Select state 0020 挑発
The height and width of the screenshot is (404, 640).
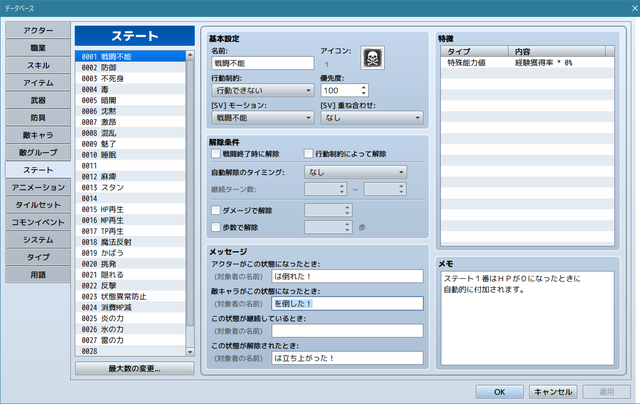pyautogui.click(x=130, y=264)
